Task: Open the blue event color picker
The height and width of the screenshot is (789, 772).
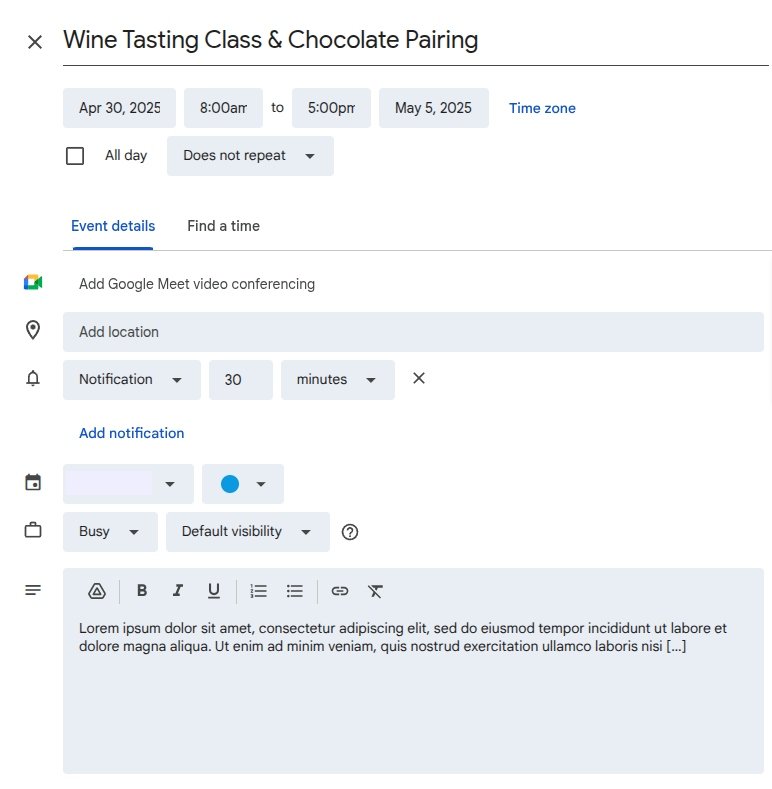Action: coord(243,484)
